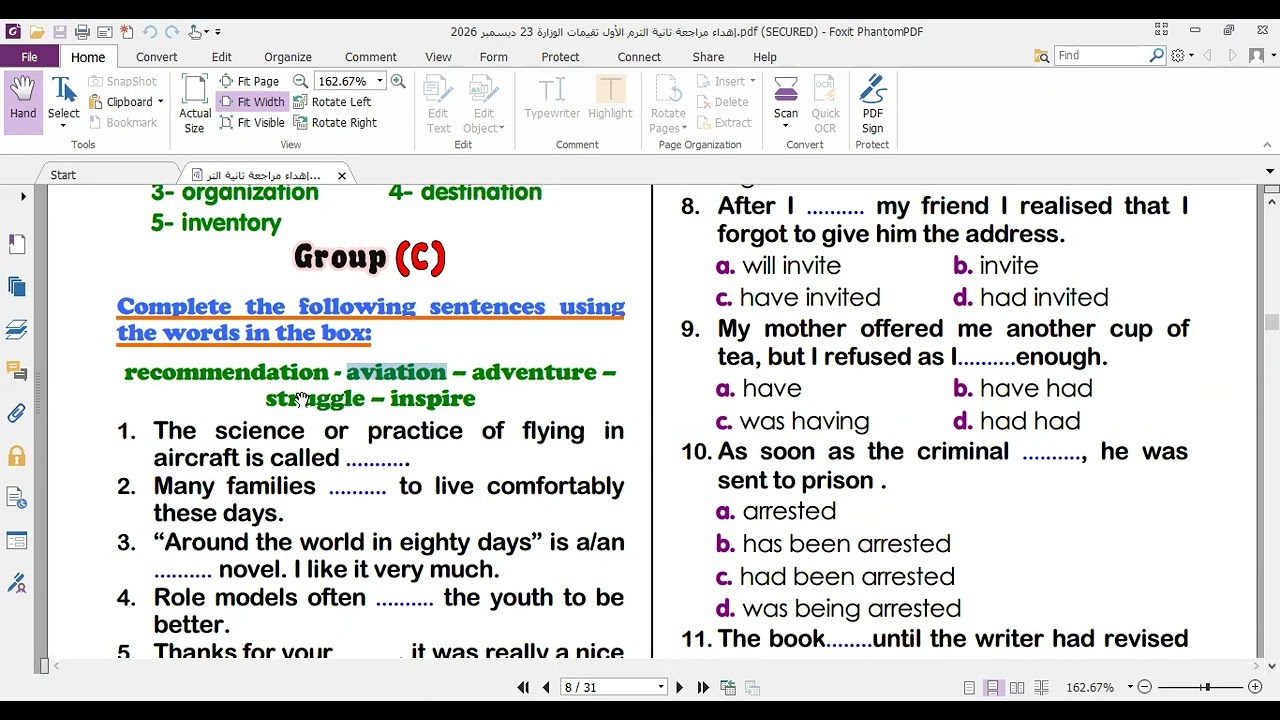Select the Hand tool

point(23,100)
